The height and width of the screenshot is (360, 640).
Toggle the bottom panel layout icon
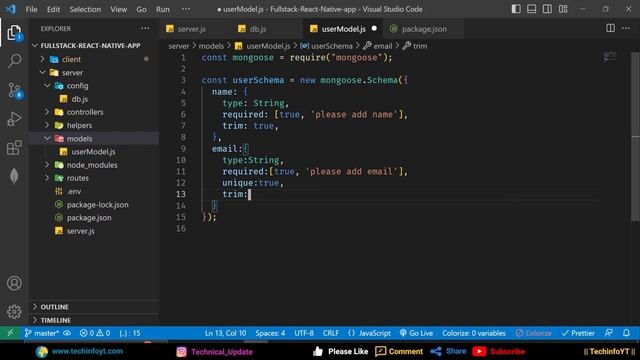[531, 9]
